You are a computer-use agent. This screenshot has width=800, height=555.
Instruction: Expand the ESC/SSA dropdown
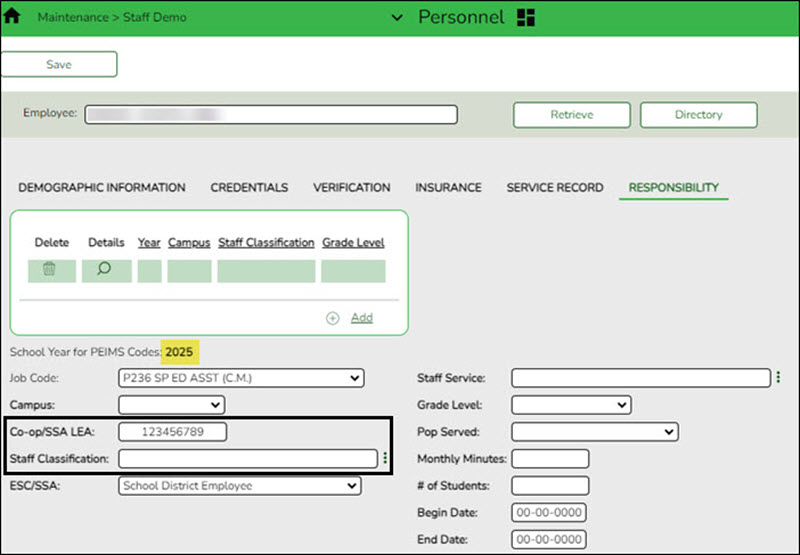239,485
